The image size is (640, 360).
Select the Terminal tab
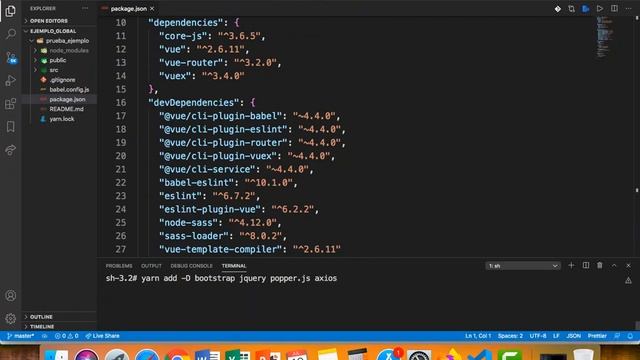pos(234,266)
